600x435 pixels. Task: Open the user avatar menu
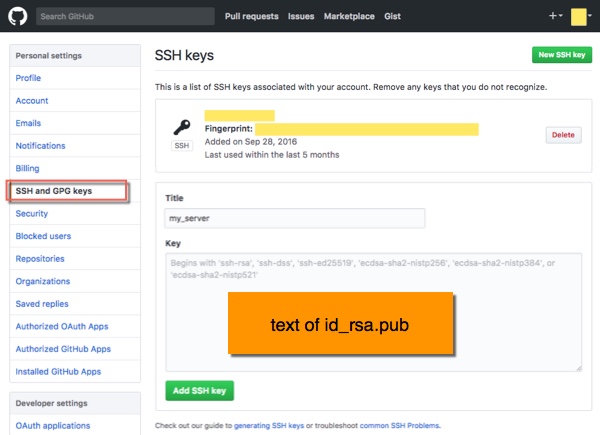pyautogui.click(x=581, y=17)
